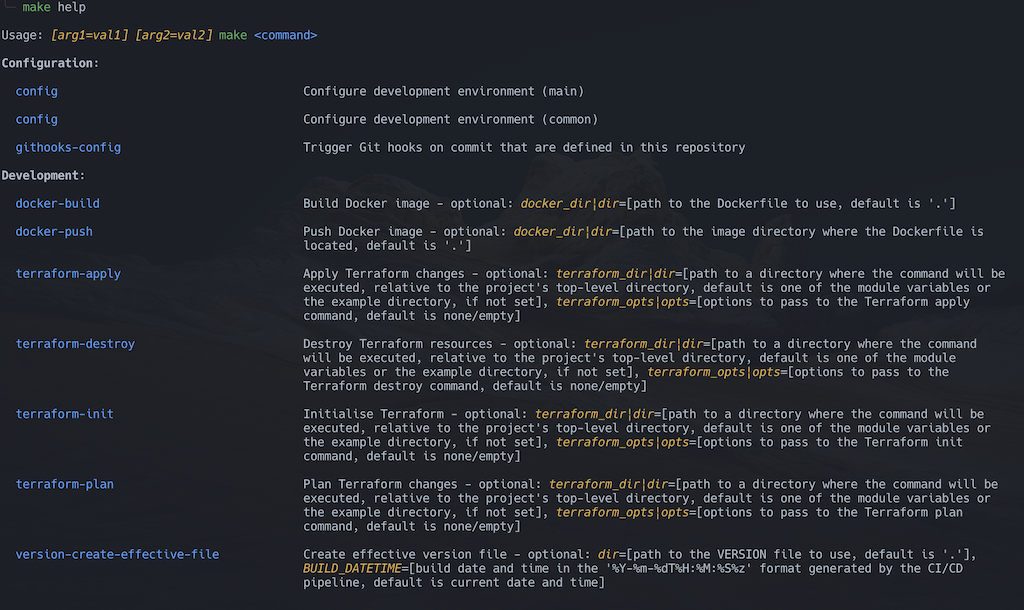This screenshot has height=610, width=1024.
Task: Click the terraform-apply command name
Action: pyautogui.click(x=68, y=273)
